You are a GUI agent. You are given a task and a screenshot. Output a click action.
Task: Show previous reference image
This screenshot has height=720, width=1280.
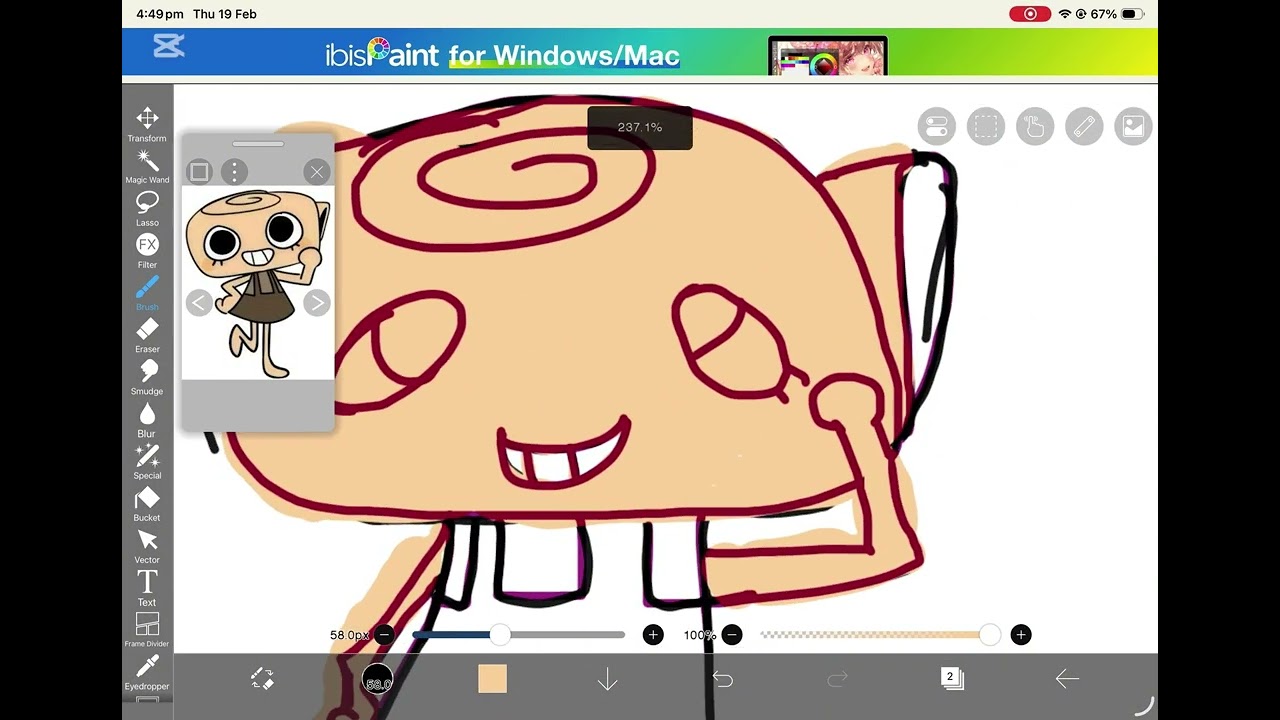point(198,303)
